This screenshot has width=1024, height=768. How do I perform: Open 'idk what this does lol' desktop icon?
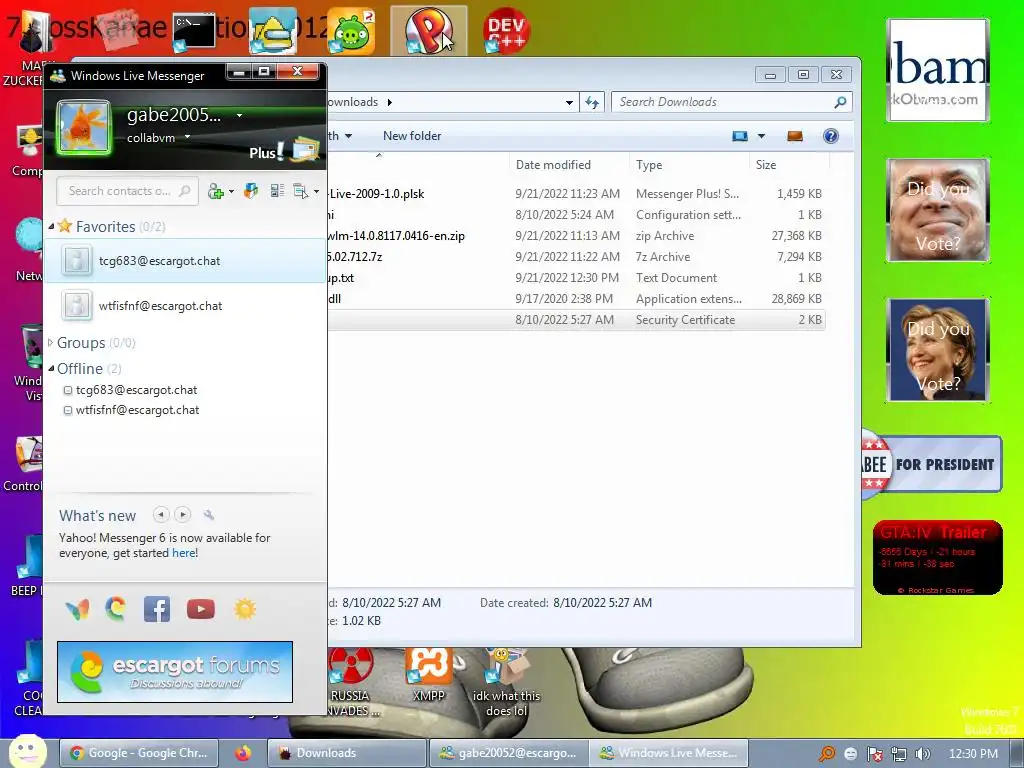(x=506, y=681)
